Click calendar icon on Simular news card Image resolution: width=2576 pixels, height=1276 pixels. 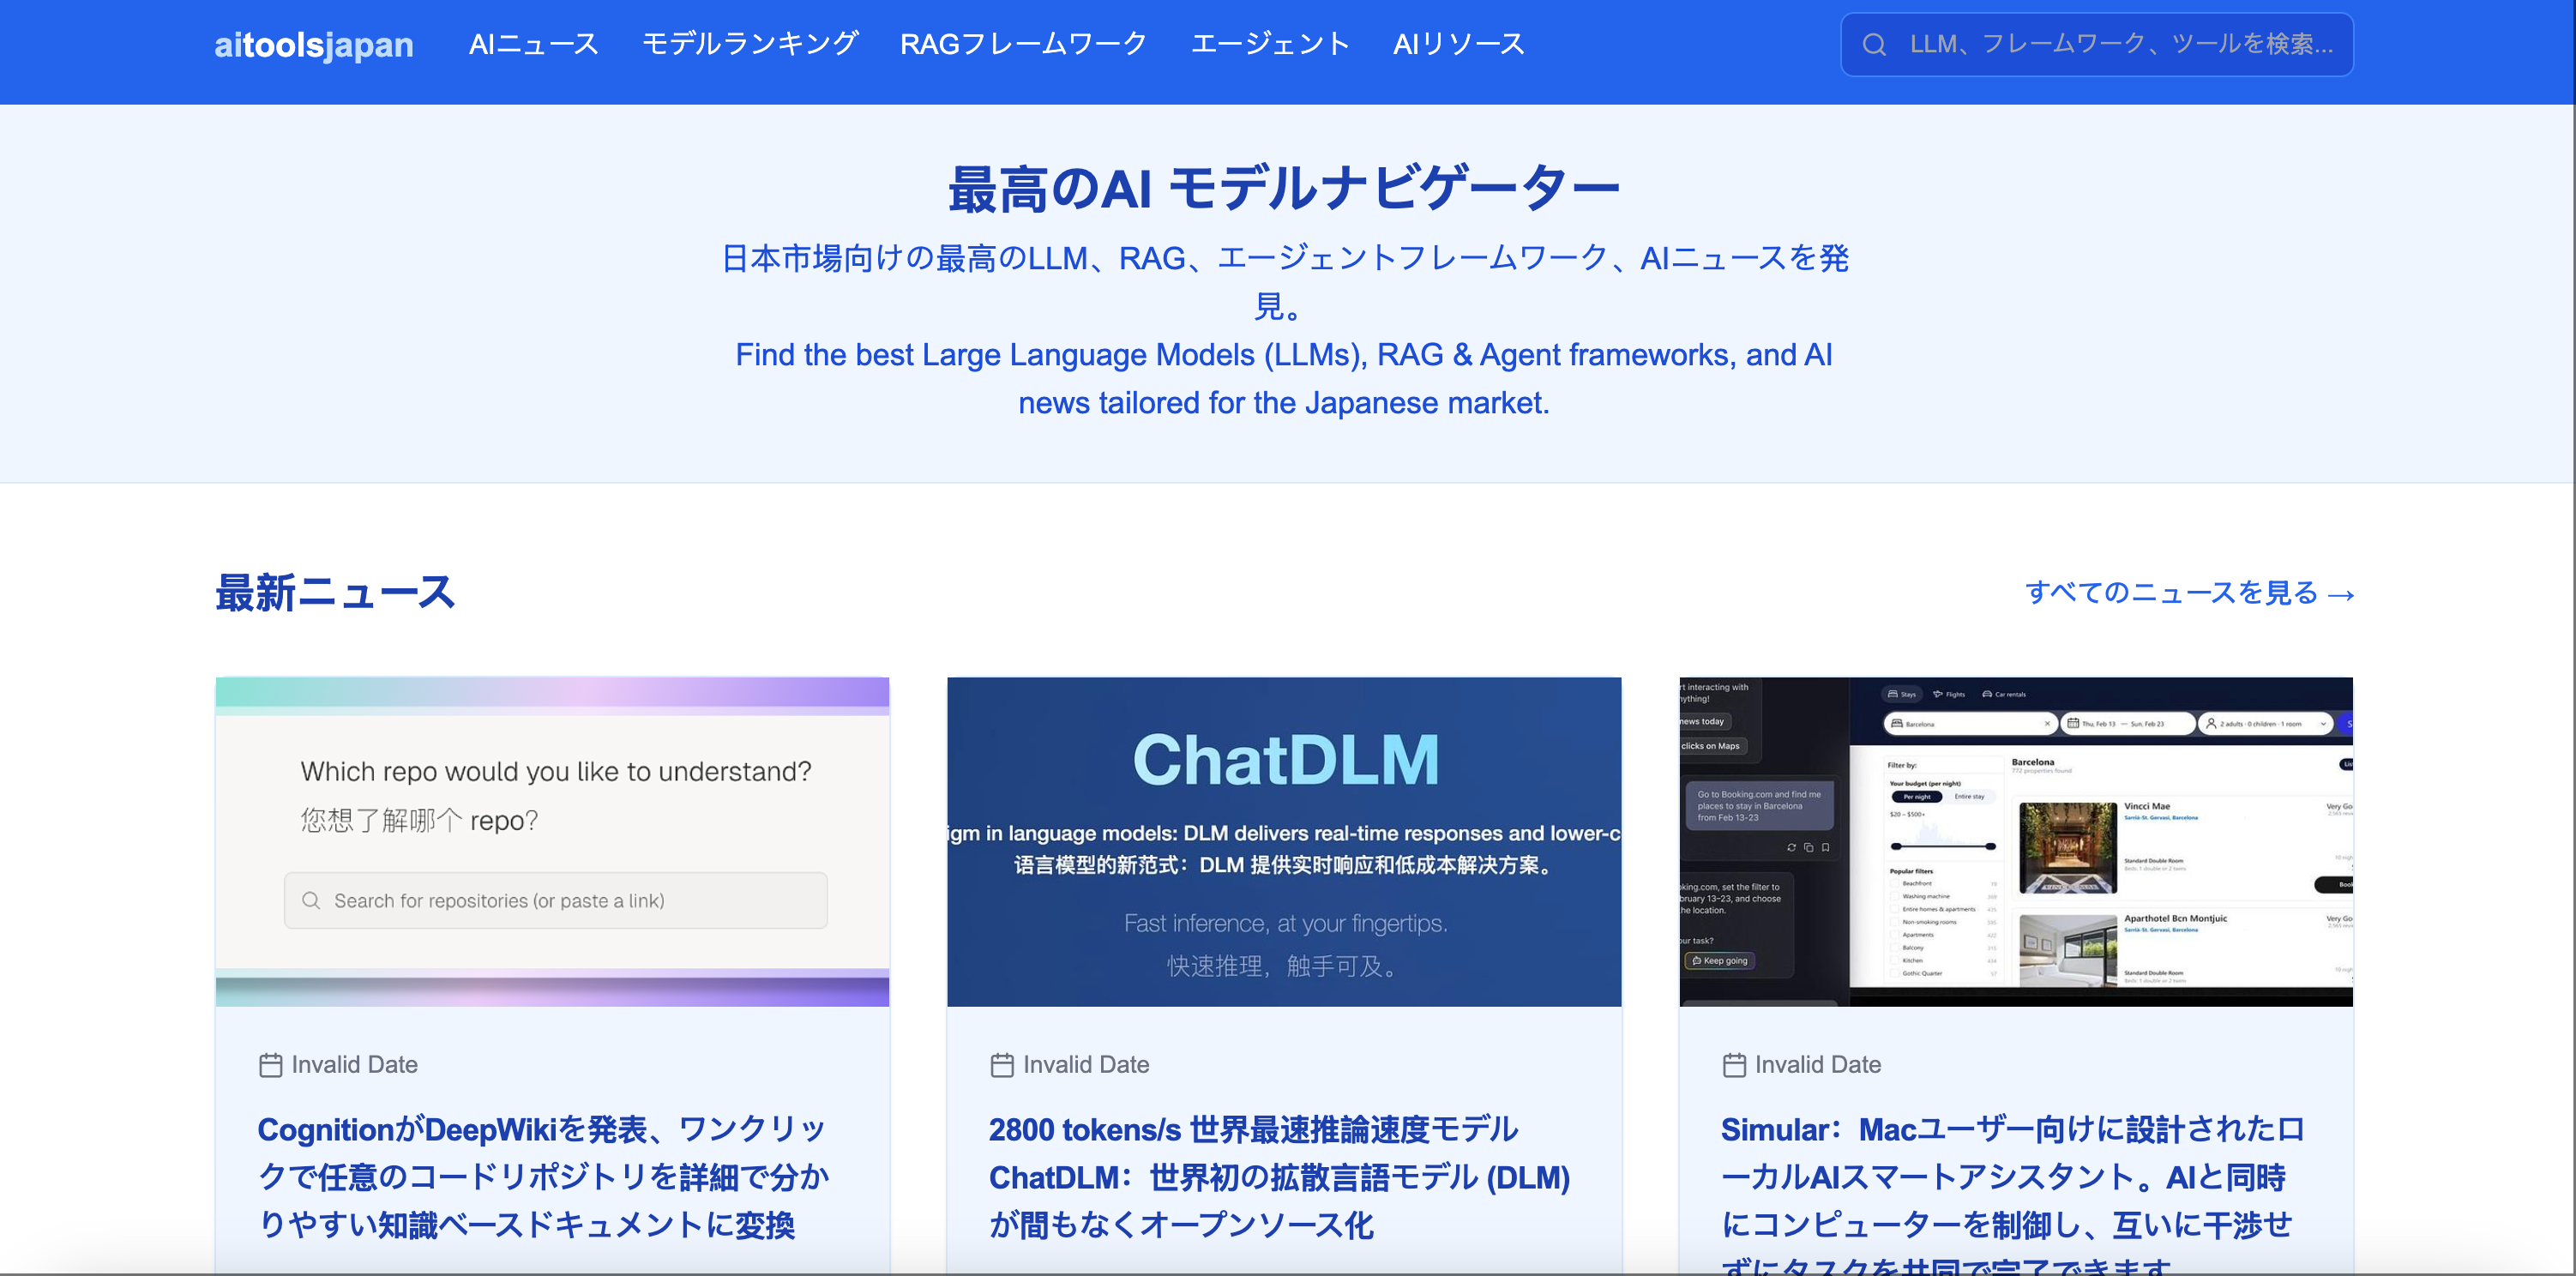coord(1733,1065)
